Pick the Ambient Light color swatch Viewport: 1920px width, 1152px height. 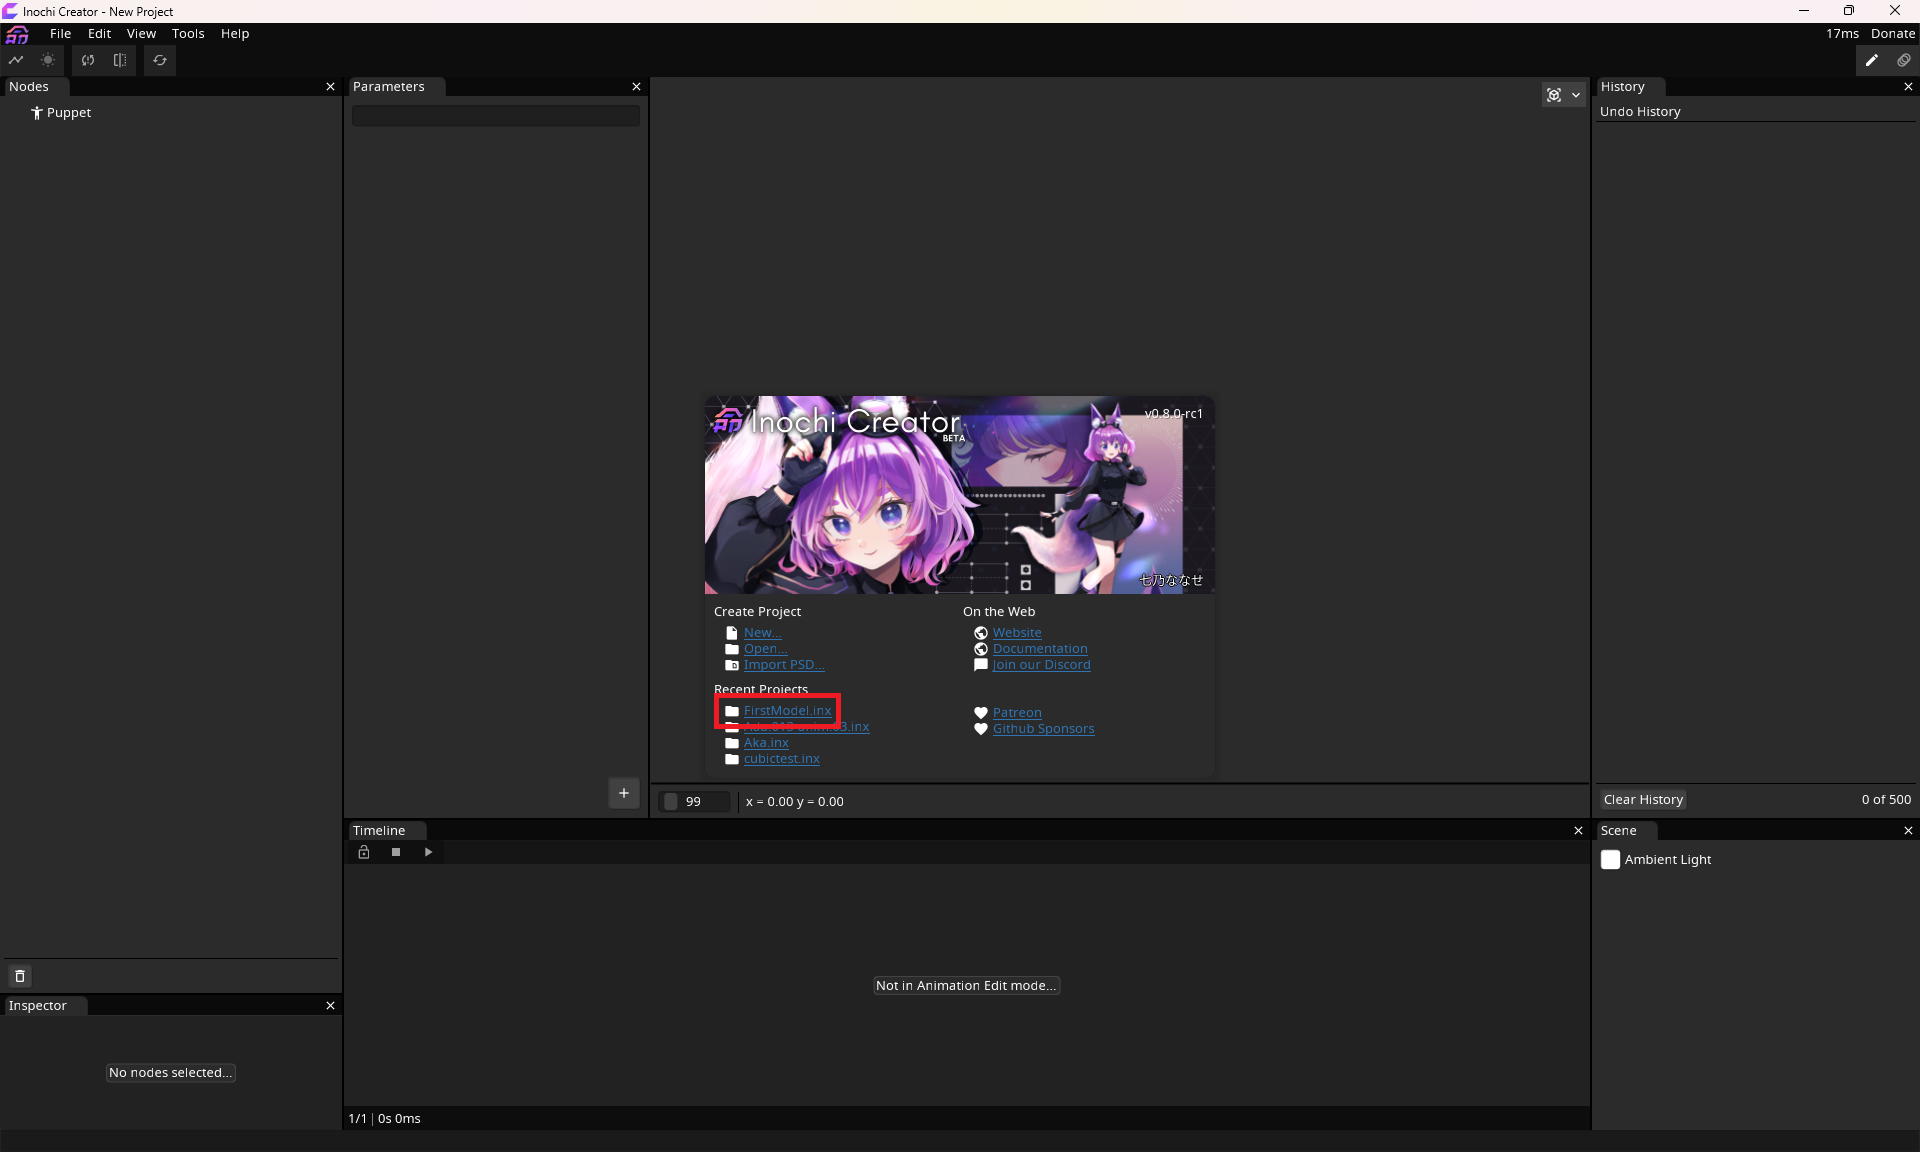point(1610,860)
